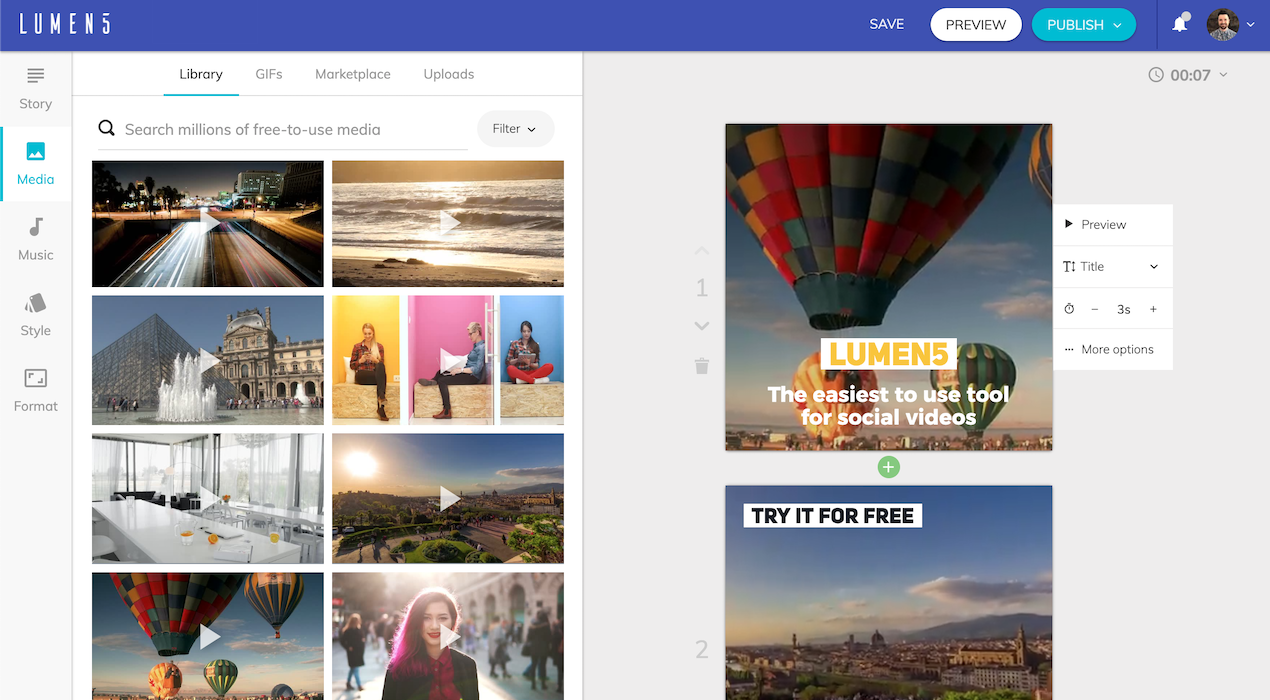Switch to the Uploads tab
Screen dimensions: 1270x700
coord(449,74)
